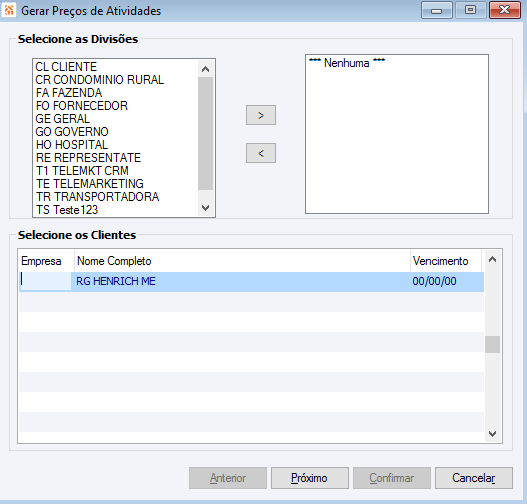
Task: Select GE GERAL division
Action: click(63, 119)
